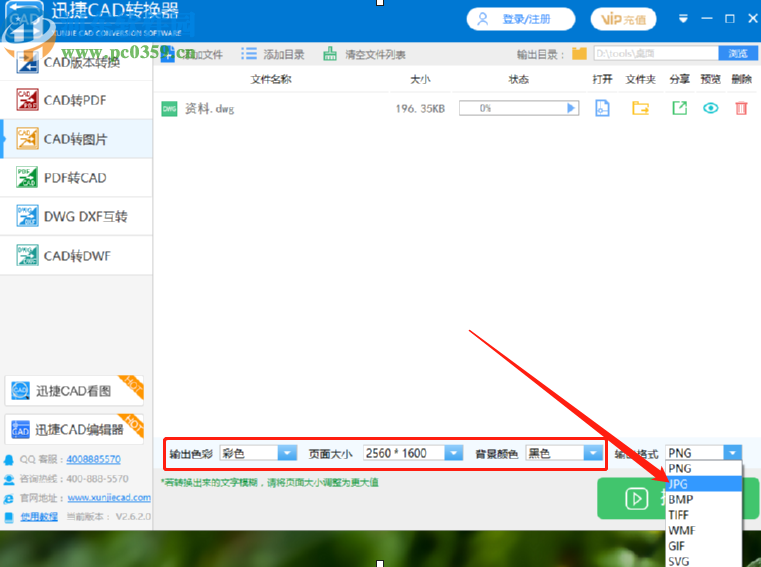Open www.xunjiecad.com website link
The width and height of the screenshot is (761, 567).
tap(109, 498)
